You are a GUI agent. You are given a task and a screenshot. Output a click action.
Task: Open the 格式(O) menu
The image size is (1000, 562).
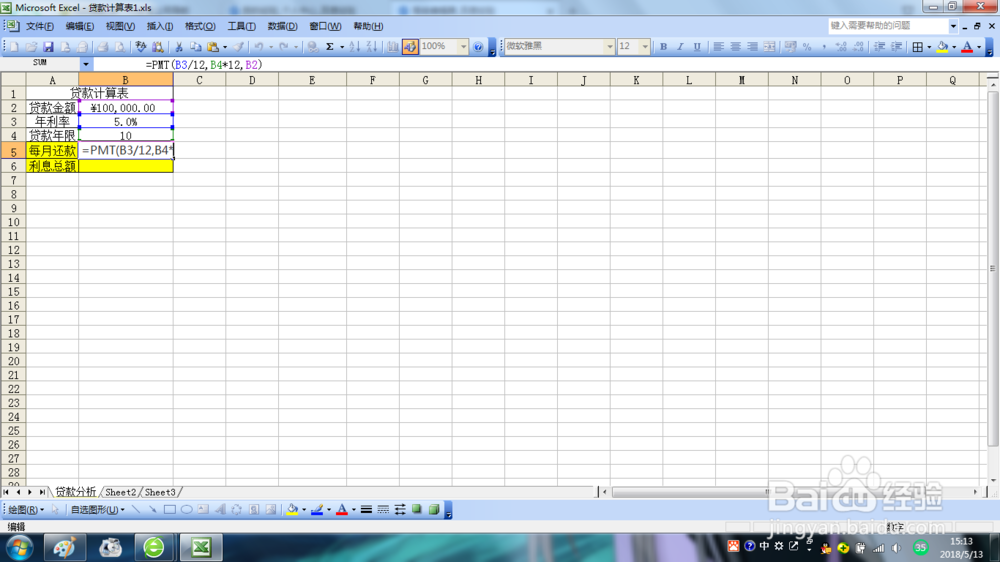coord(200,26)
